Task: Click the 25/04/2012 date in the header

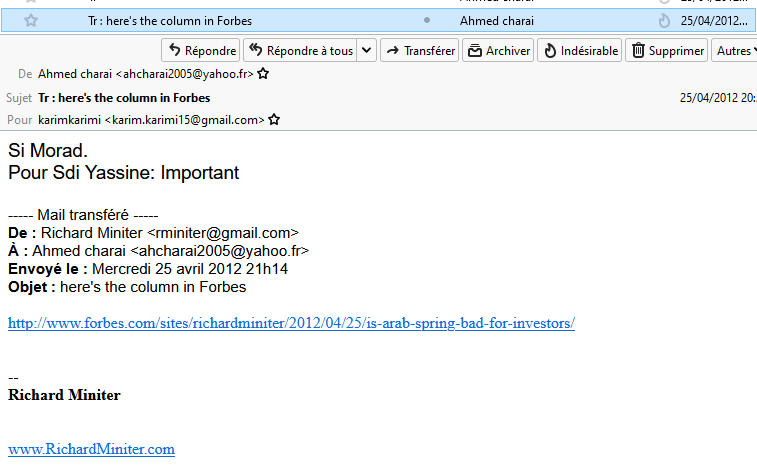Action: coord(715,98)
